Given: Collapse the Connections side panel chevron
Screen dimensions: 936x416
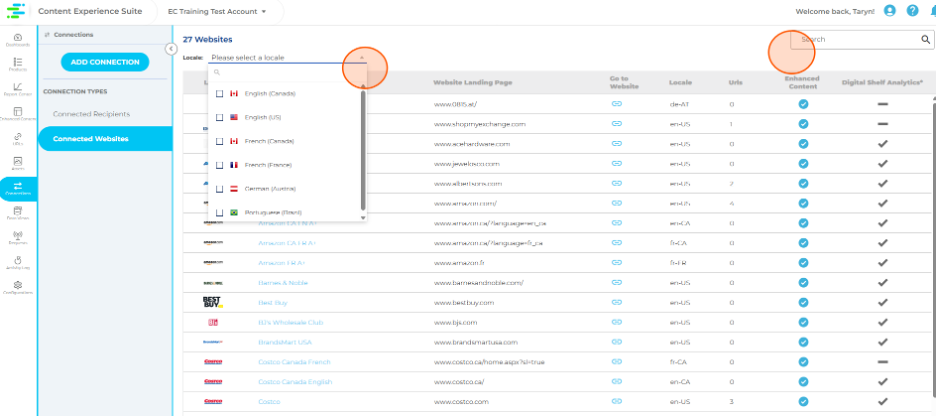Looking at the screenshot, I should 171,49.
